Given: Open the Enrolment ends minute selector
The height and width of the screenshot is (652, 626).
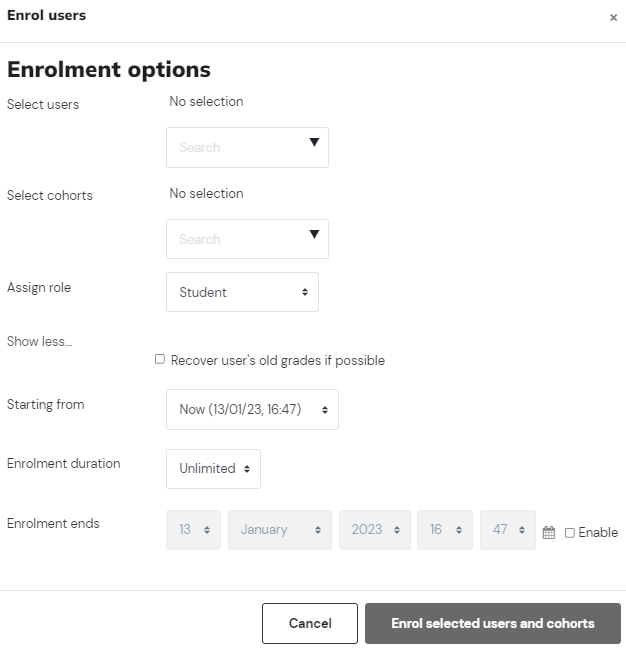Looking at the screenshot, I should coord(508,530).
